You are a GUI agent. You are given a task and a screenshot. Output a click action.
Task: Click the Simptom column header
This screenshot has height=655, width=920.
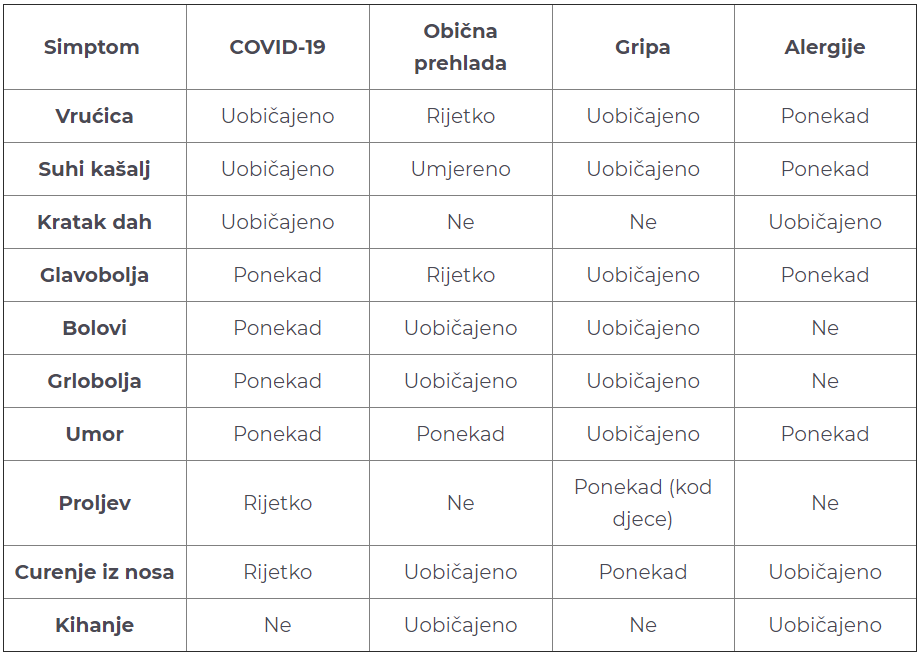pyautogui.click(x=92, y=47)
